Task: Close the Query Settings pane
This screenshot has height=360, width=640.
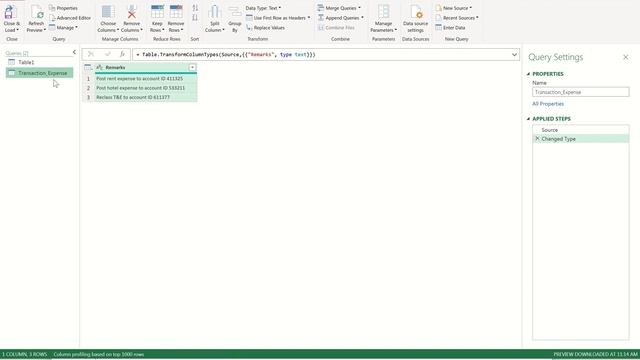Action: [x=625, y=57]
